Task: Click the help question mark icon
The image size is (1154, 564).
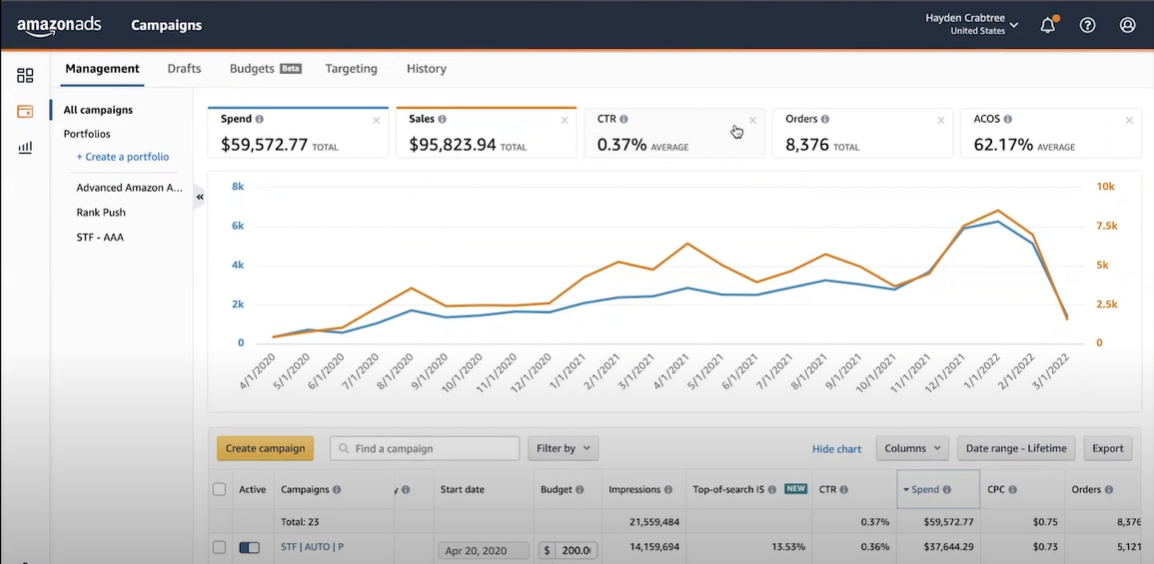Action: (x=1087, y=25)
